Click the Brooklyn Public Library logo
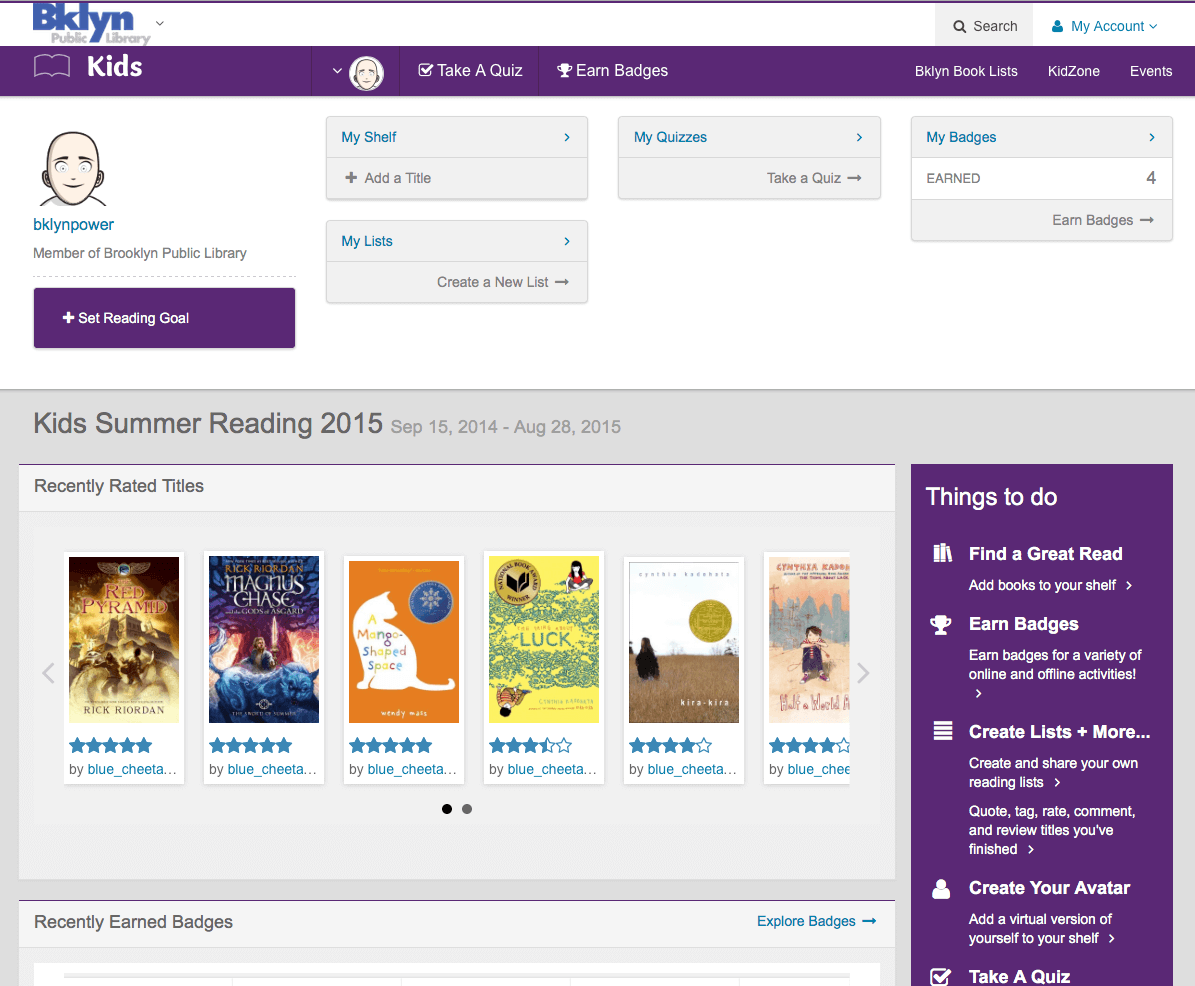Viewport: 1195px width, 986px height. point(91,23)
